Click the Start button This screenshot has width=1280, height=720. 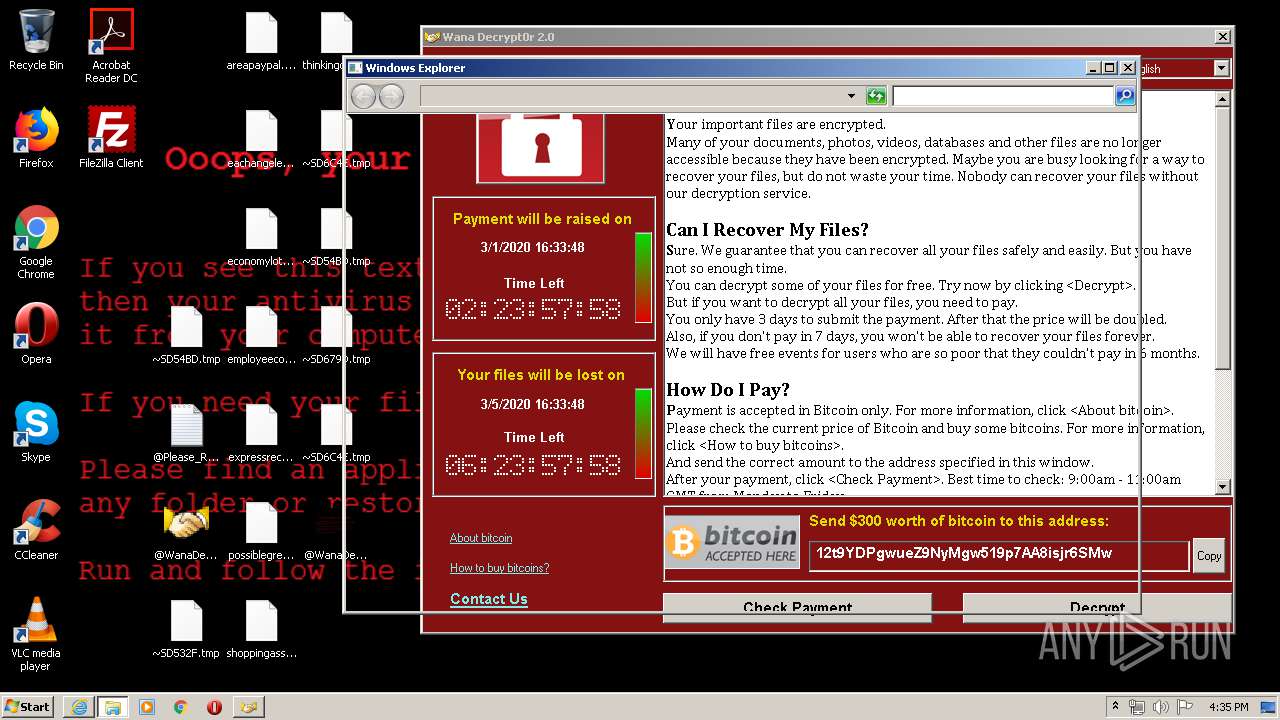point(29,707)
